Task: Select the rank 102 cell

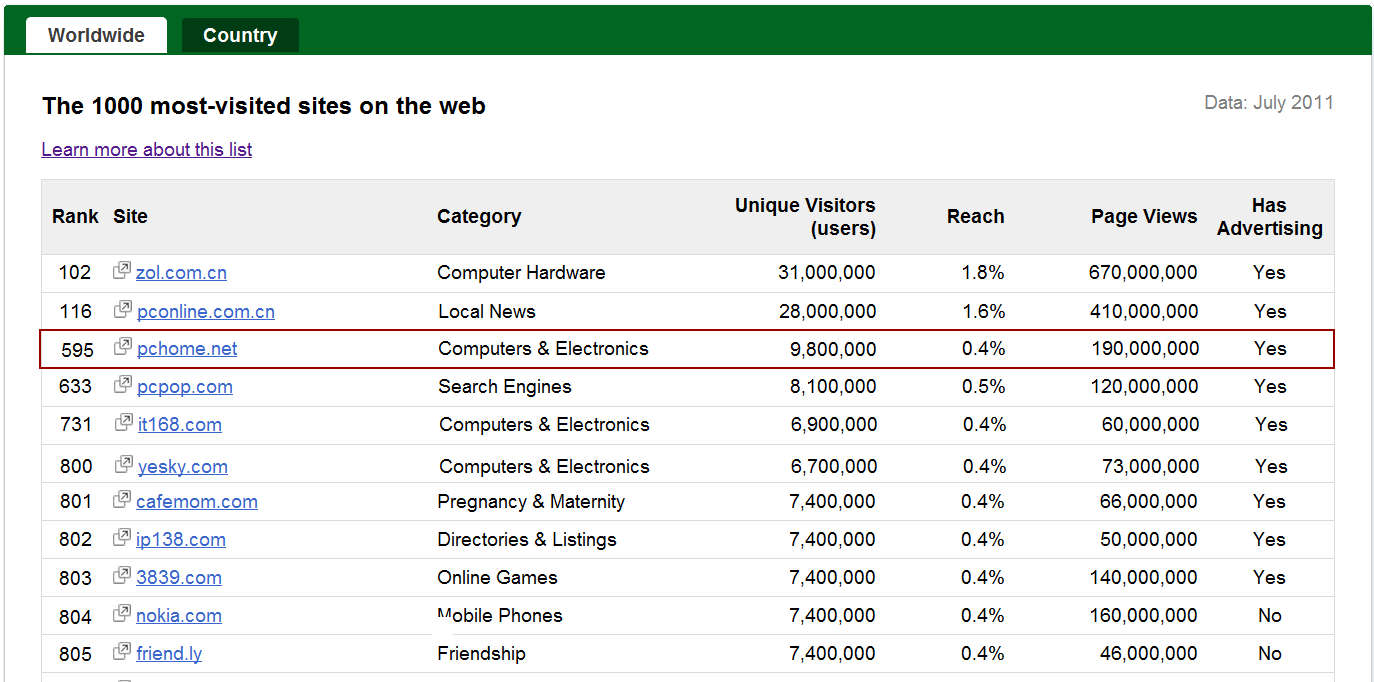Action: 75,273
